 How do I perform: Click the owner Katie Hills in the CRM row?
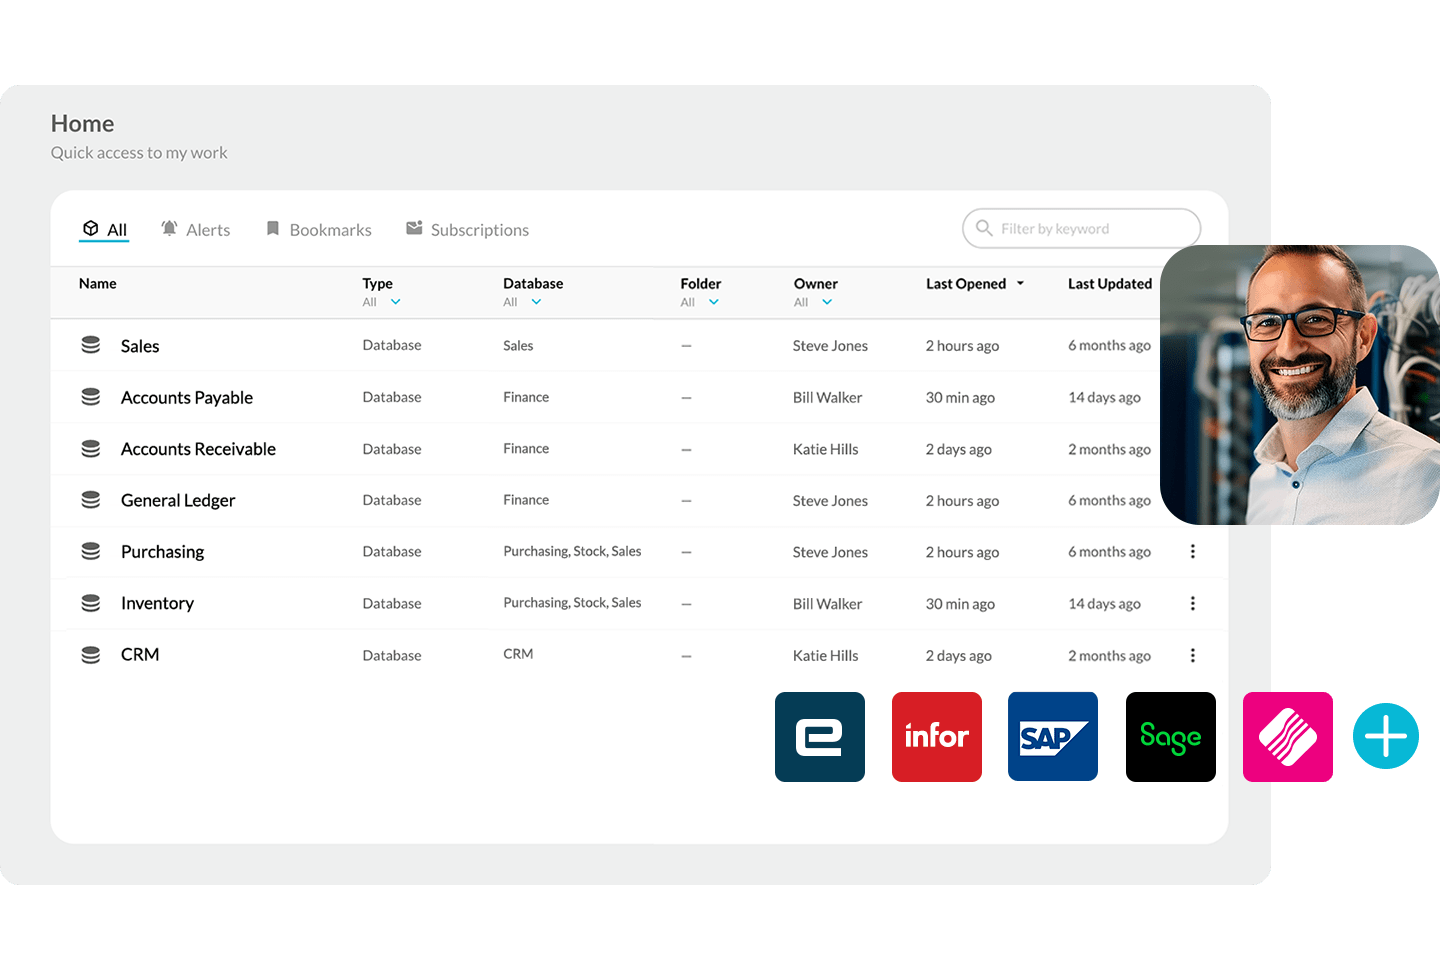coord(825,656)
